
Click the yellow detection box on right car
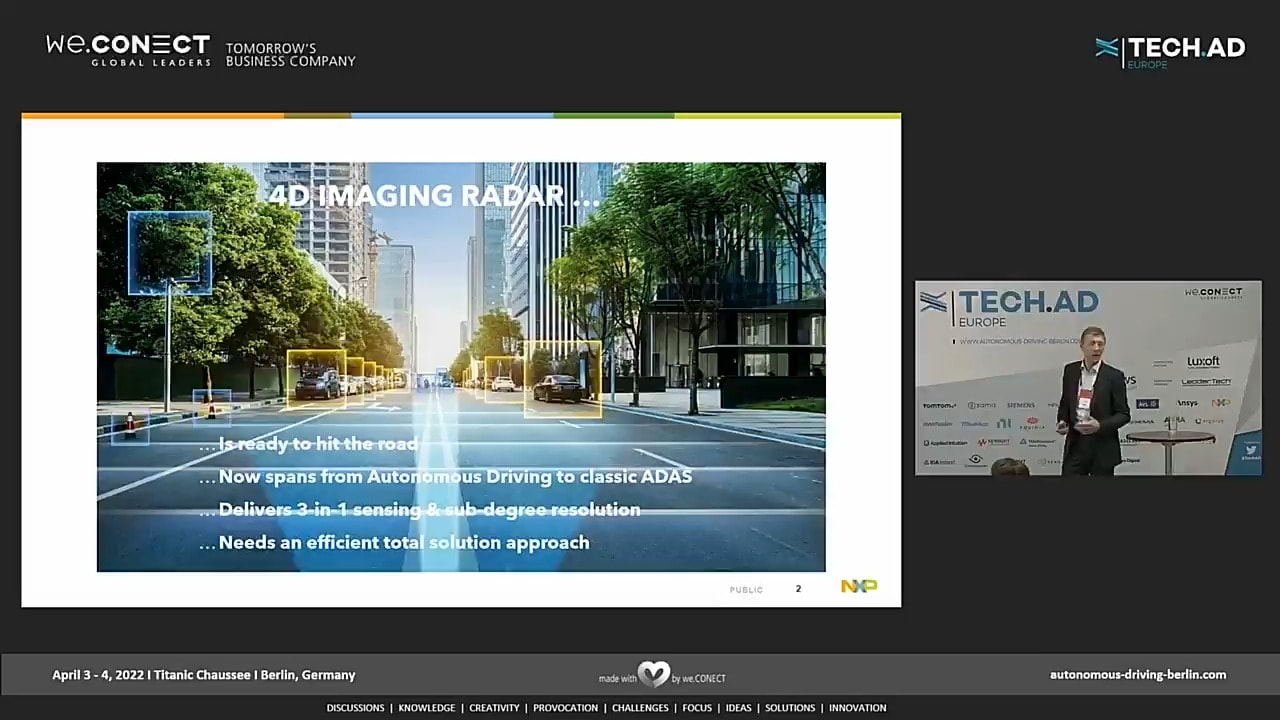tap(562, 379)
